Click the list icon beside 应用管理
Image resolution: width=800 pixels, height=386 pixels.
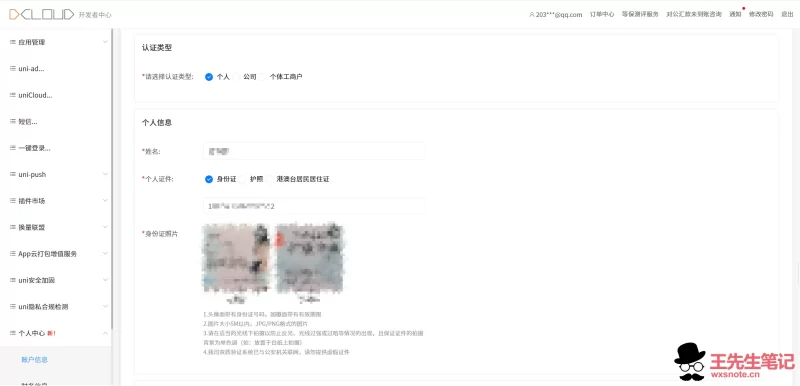(x=13, y=42)
